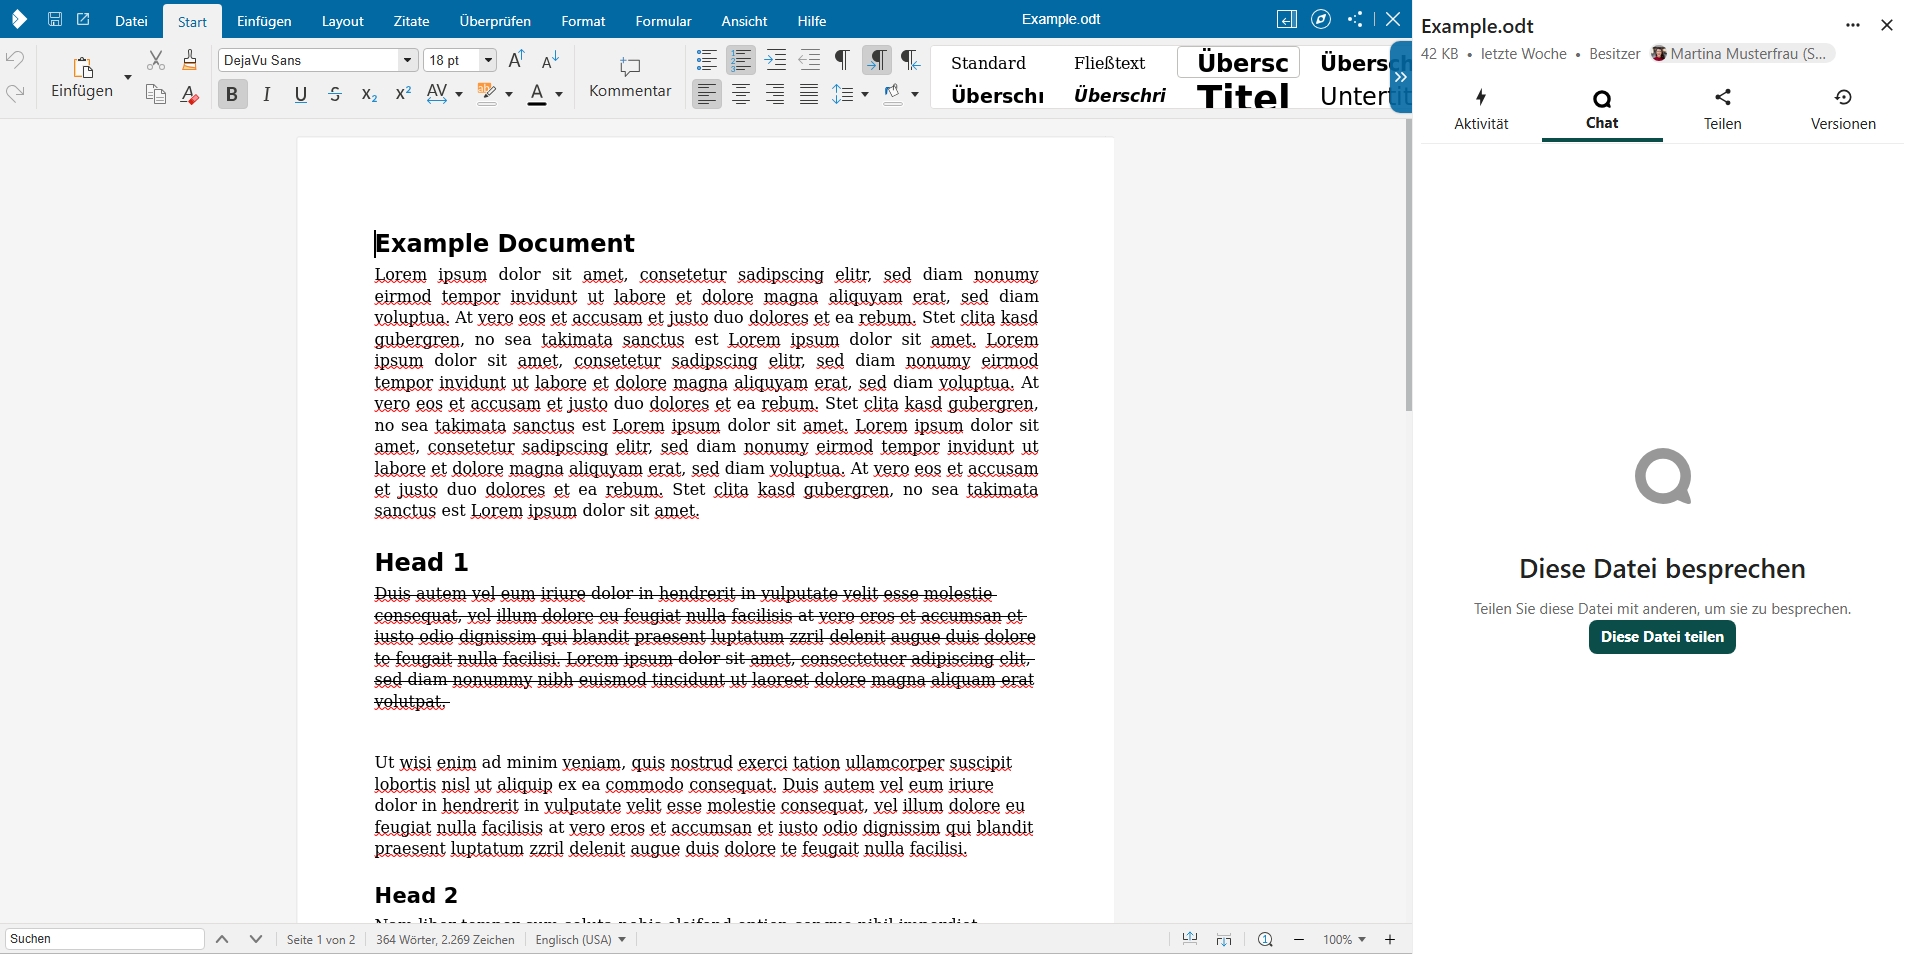Toggle bold formatting off
1912x954 pixels.
(232, 95)
